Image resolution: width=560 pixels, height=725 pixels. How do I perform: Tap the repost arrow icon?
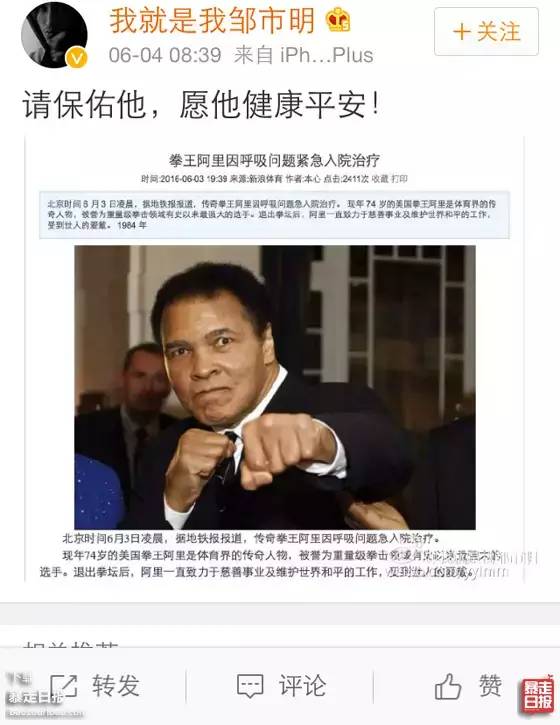point(63,686)
